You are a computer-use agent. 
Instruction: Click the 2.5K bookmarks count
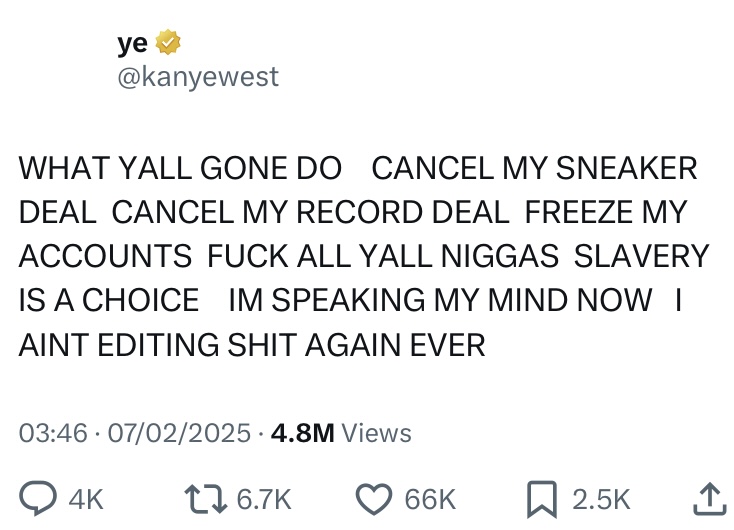click(601, 500)
